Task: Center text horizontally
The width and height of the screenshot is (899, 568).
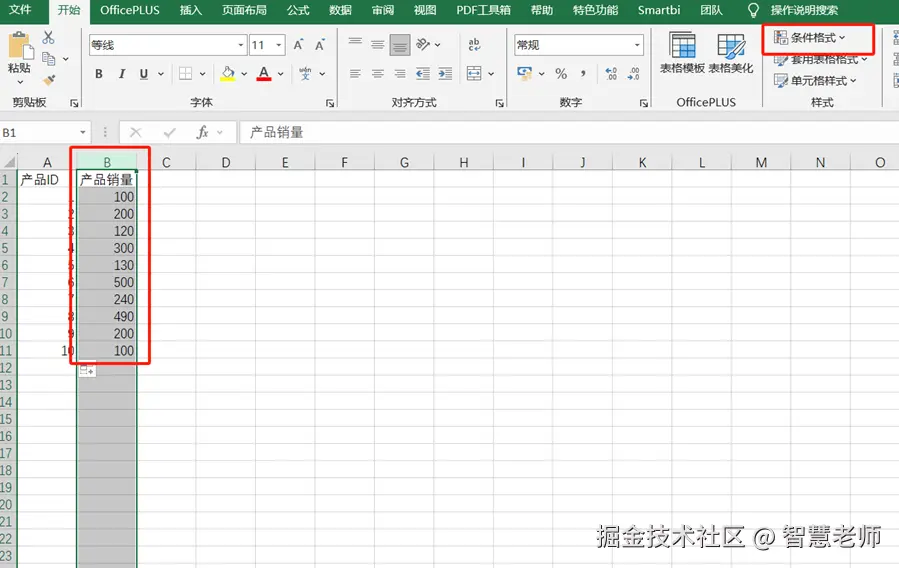Action: (x=377, y=74)
